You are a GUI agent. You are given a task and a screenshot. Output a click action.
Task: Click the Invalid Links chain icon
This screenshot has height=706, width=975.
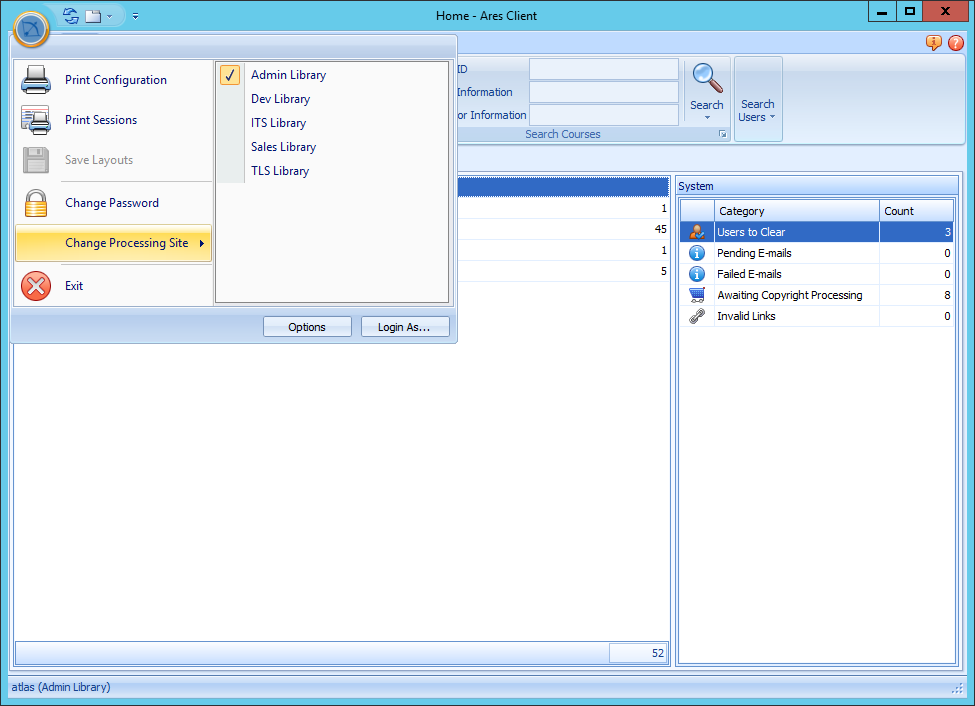[697, 316]
